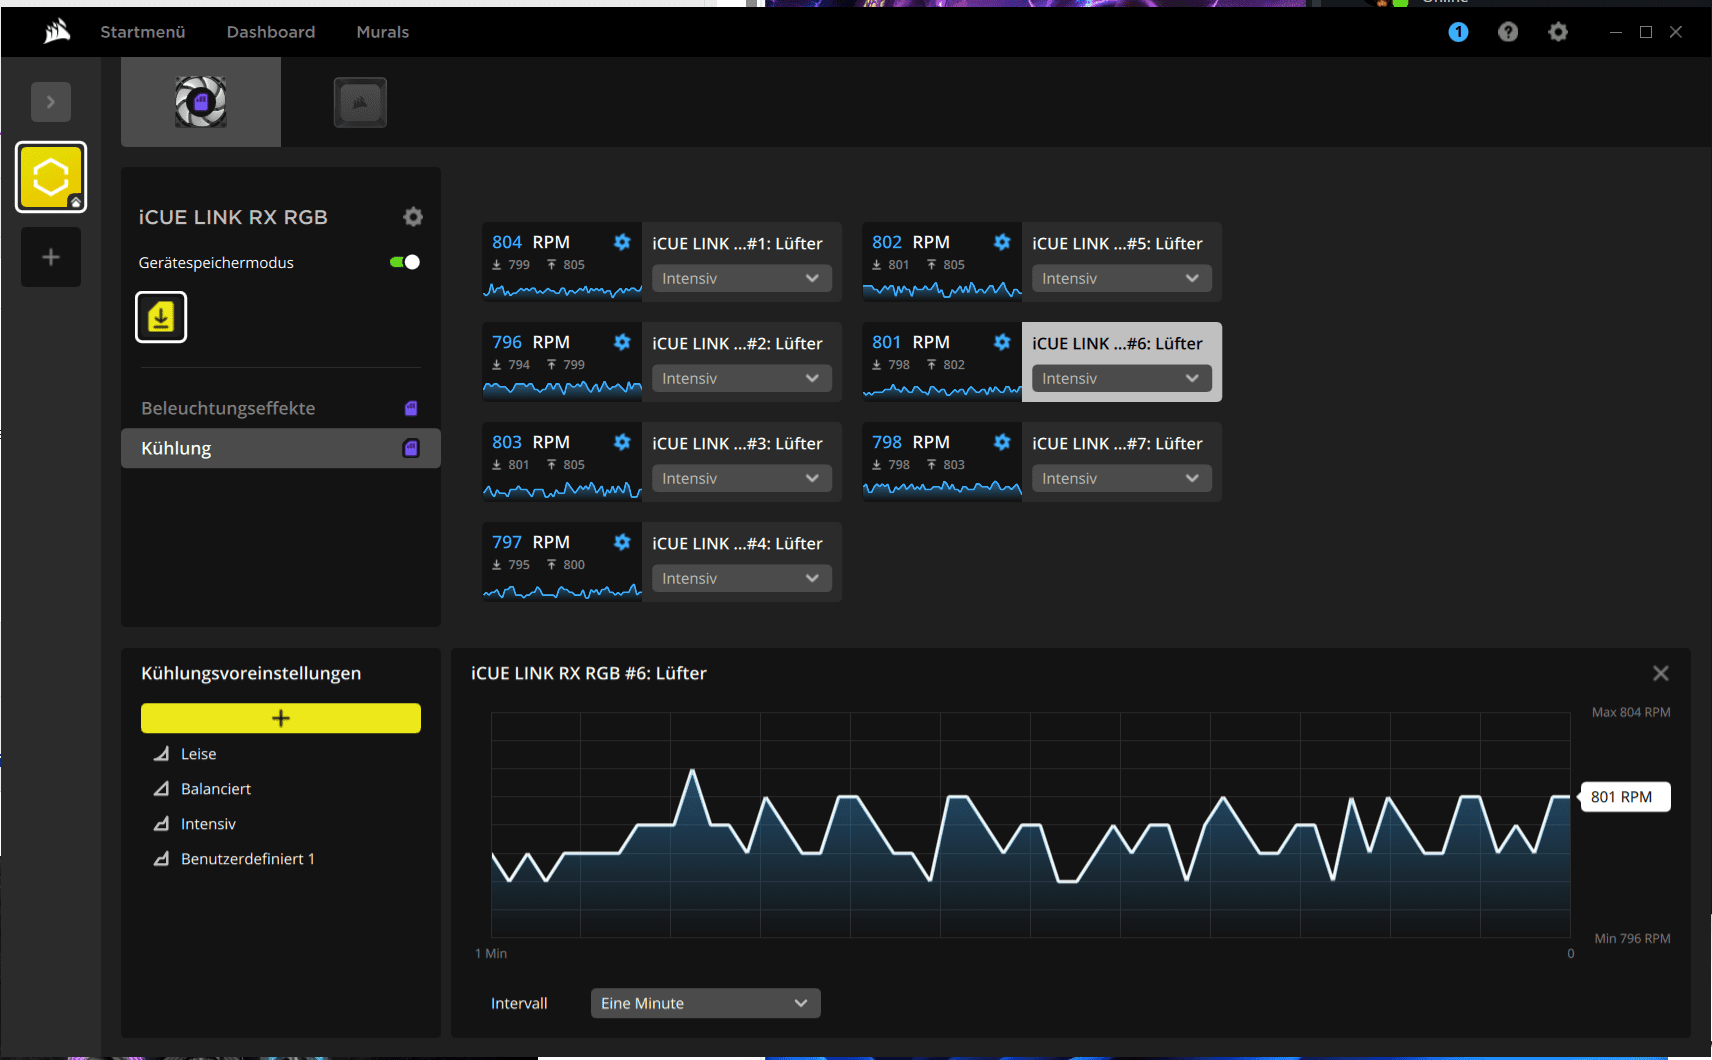Viewport: 1712px width, 1060px height.
Task: Choose the Leise cooling preset
Action: click(x=198, y=753)
